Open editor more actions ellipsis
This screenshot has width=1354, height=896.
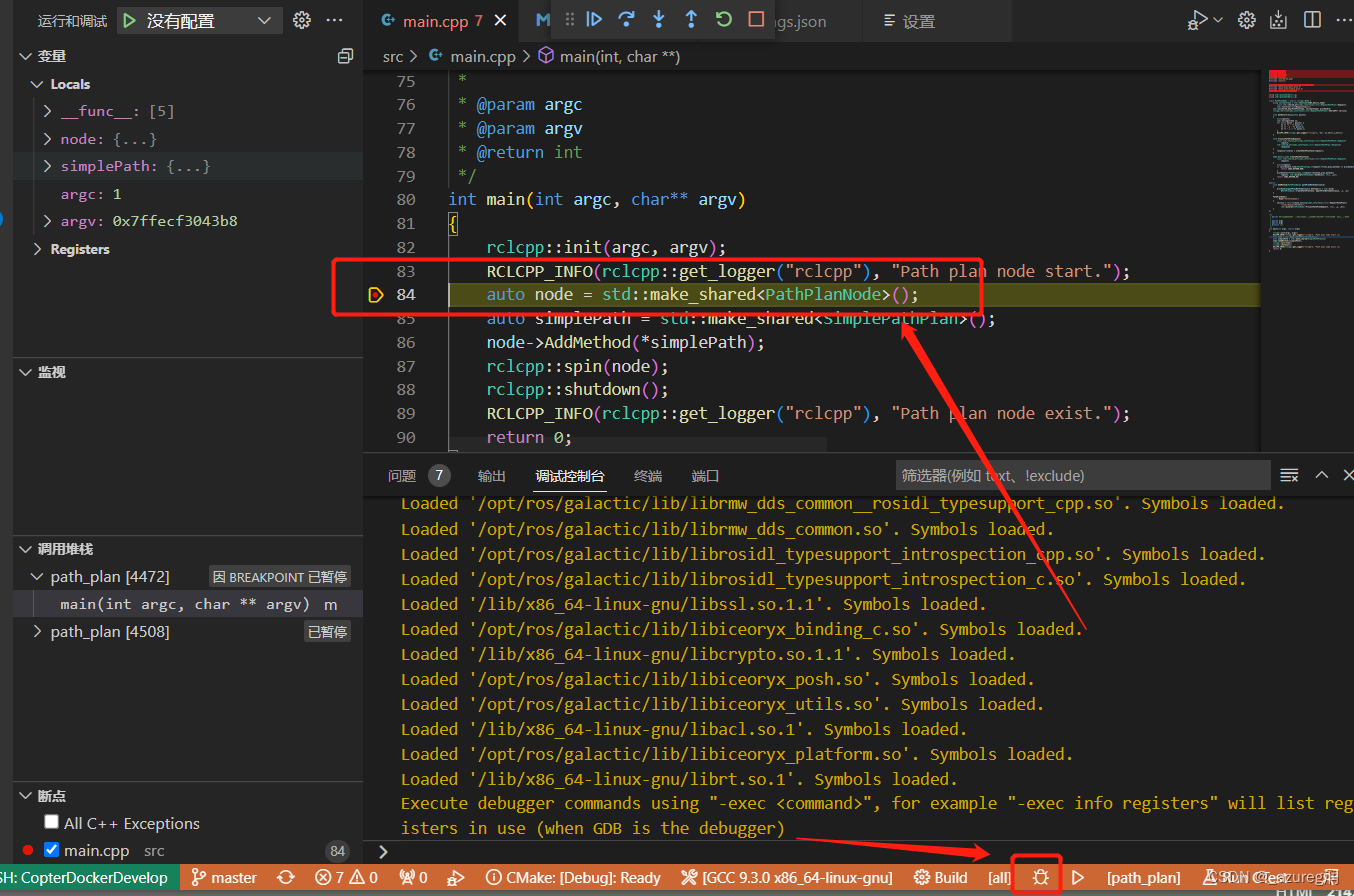coord(1342,20)
